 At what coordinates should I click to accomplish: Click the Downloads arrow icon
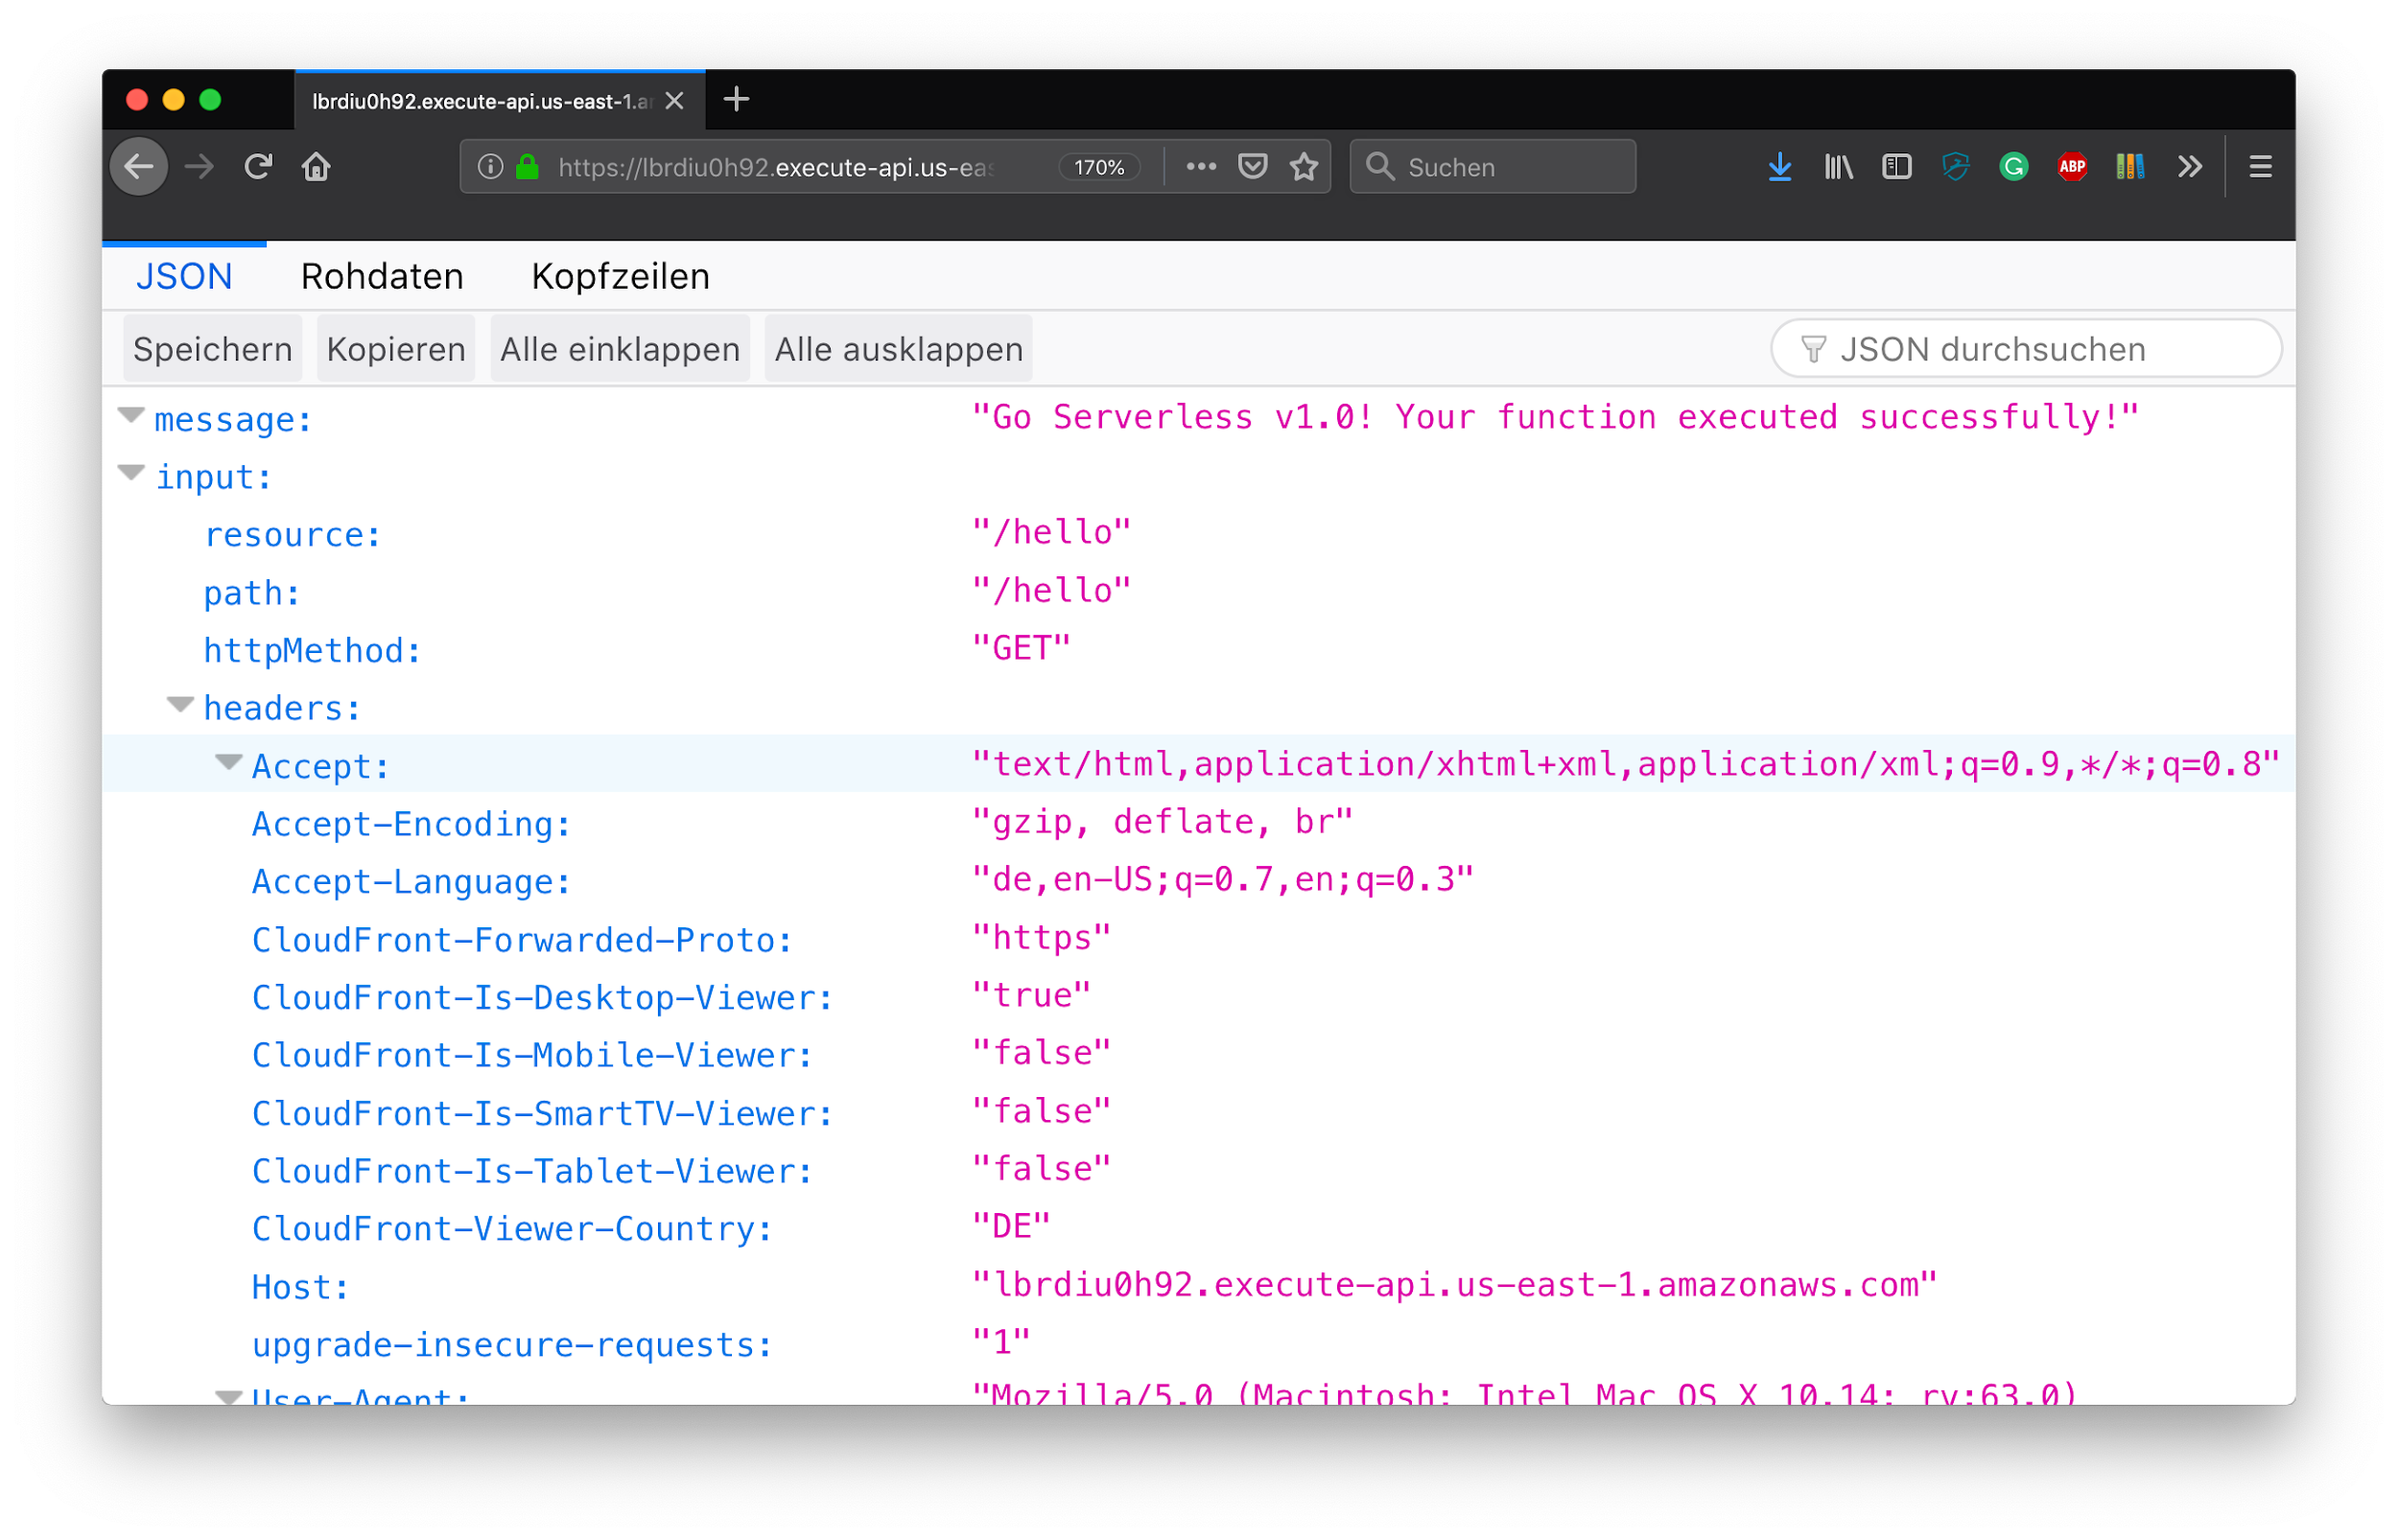click(1779, 167)
